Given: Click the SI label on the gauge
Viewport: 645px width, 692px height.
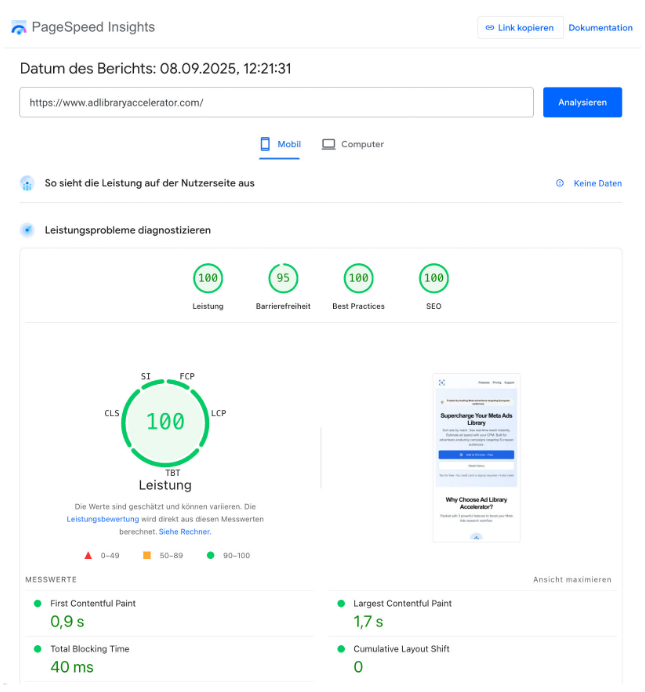Looking at the screenshot, I should click(146, 376).
